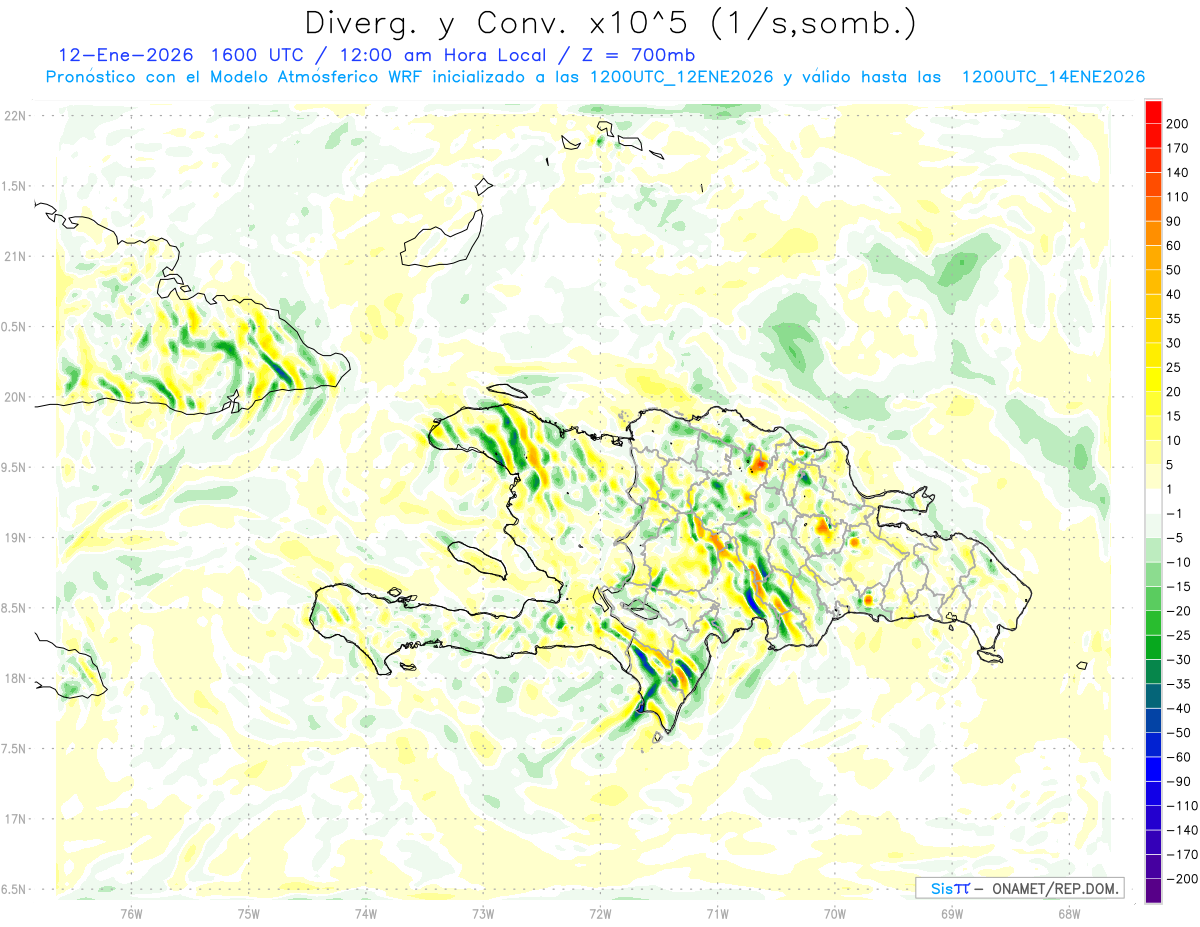Click the positive "140" color scale label

point(1177,173)
